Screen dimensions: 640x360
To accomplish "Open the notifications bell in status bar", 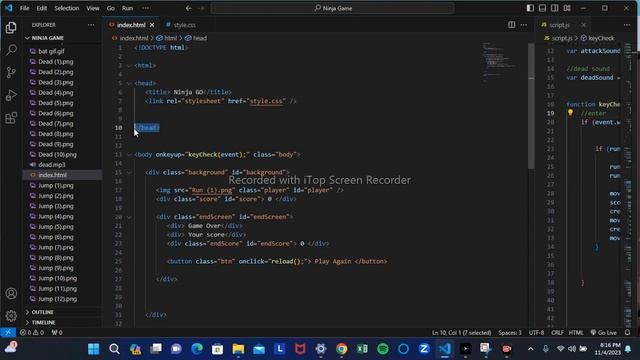I will click(628, 333).
